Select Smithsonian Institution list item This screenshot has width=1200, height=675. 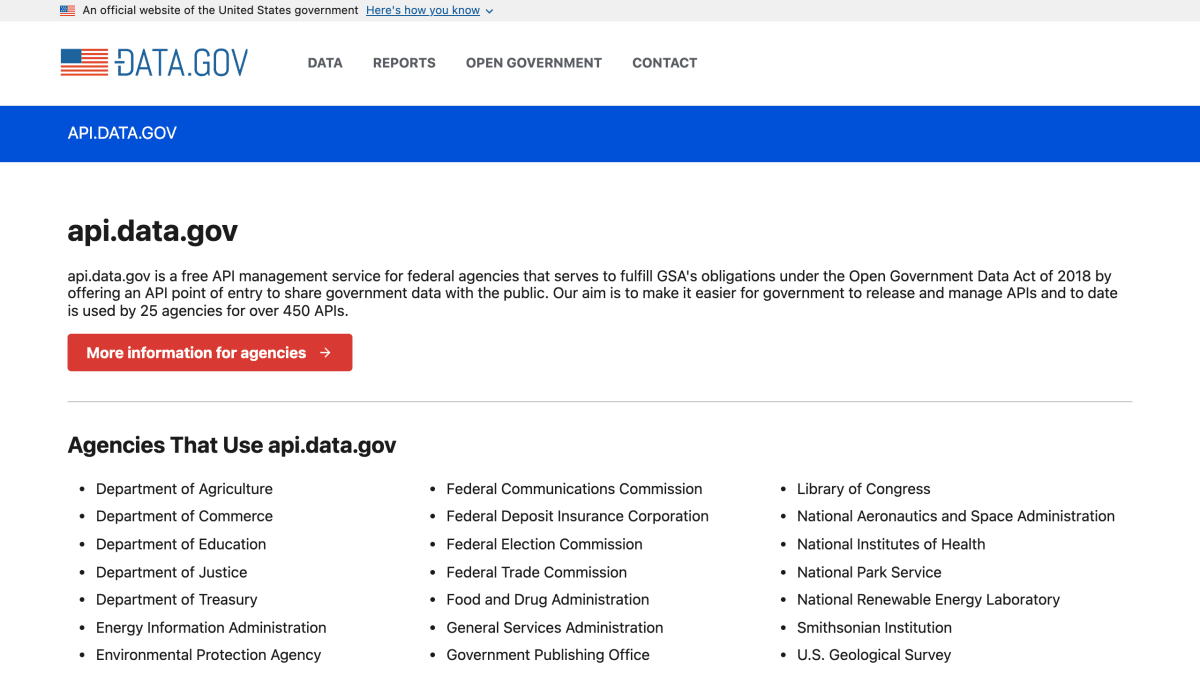(874, 627)
